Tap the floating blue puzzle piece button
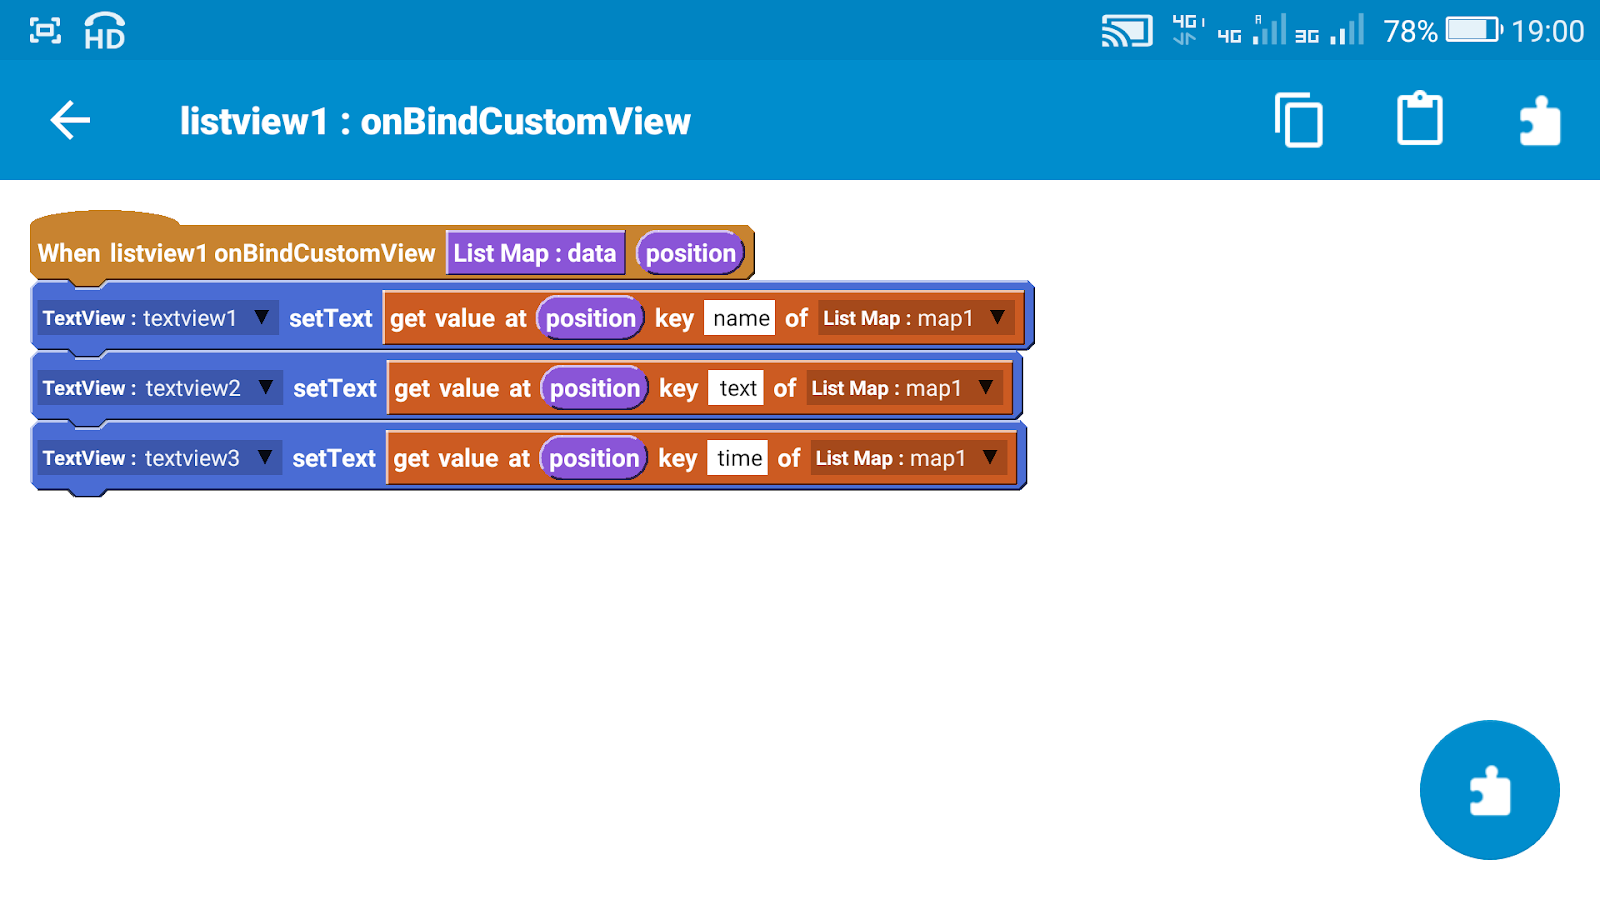The height and width of the screenshot is (900, 1600). tap(1489, 789)
